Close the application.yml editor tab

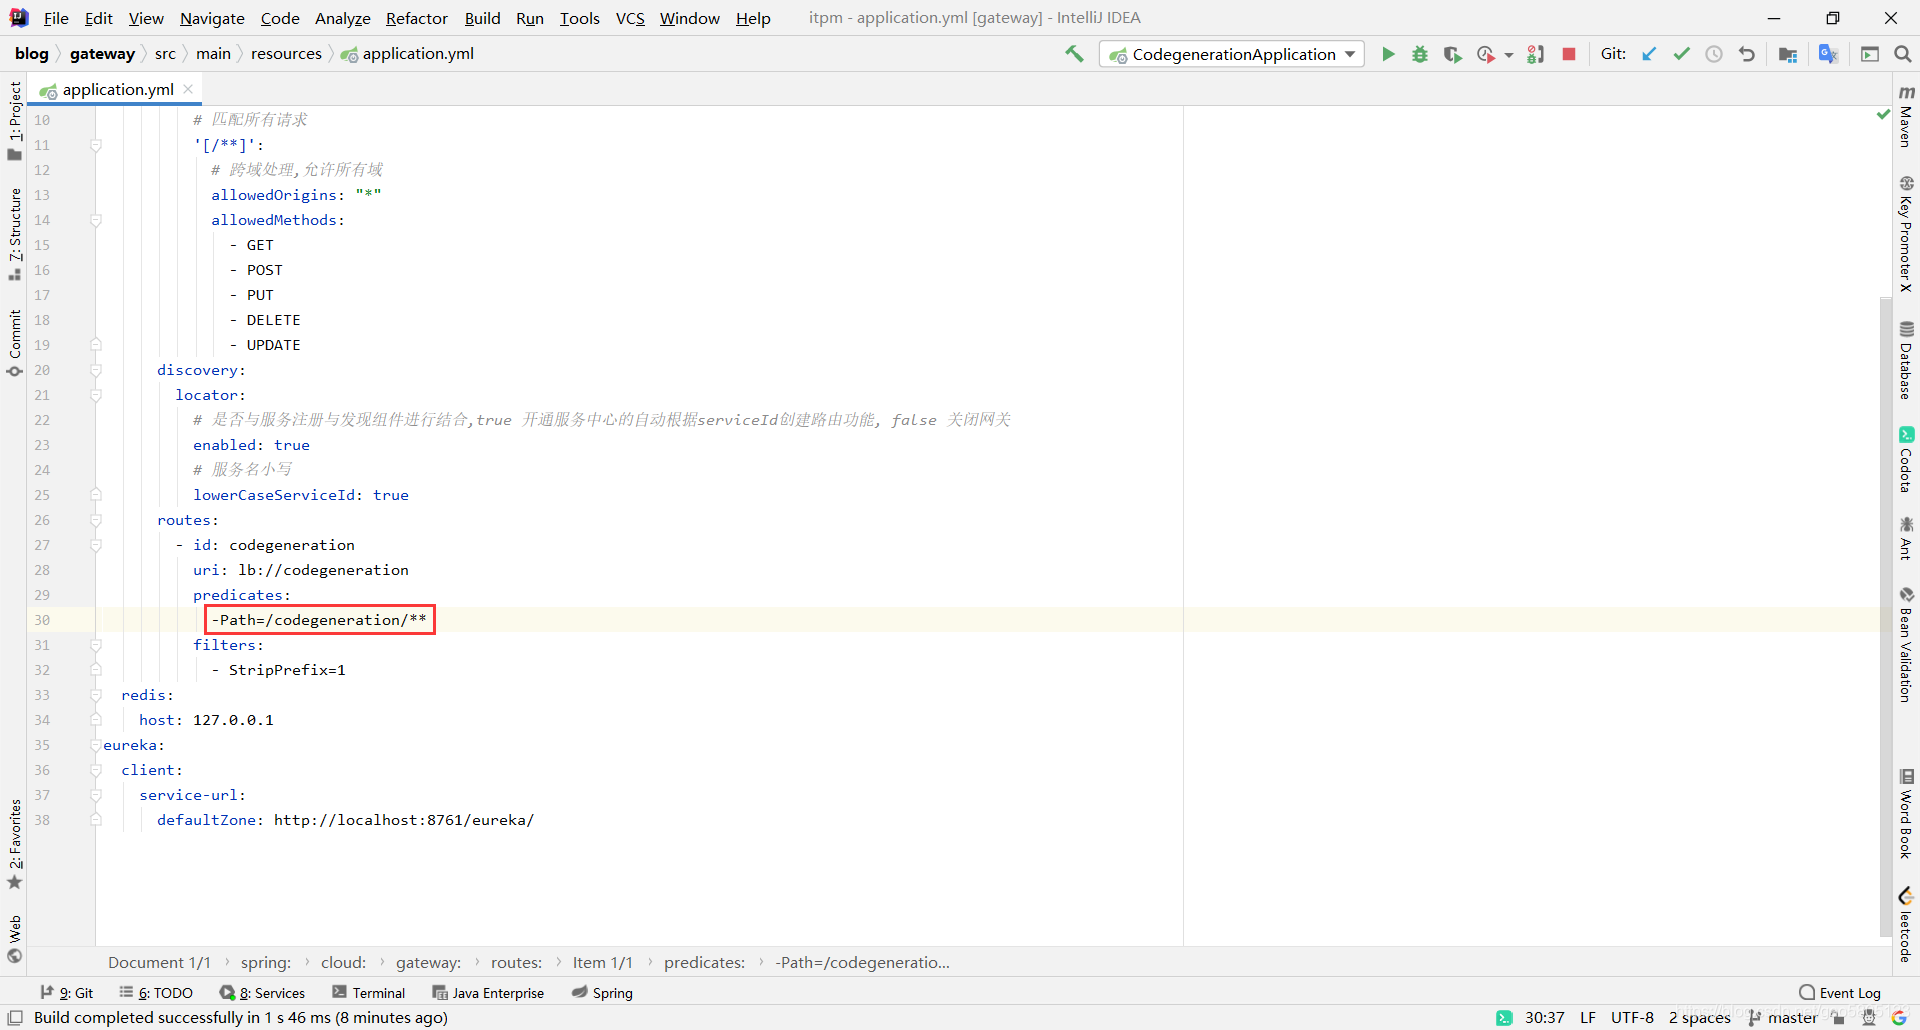[188, 89]
